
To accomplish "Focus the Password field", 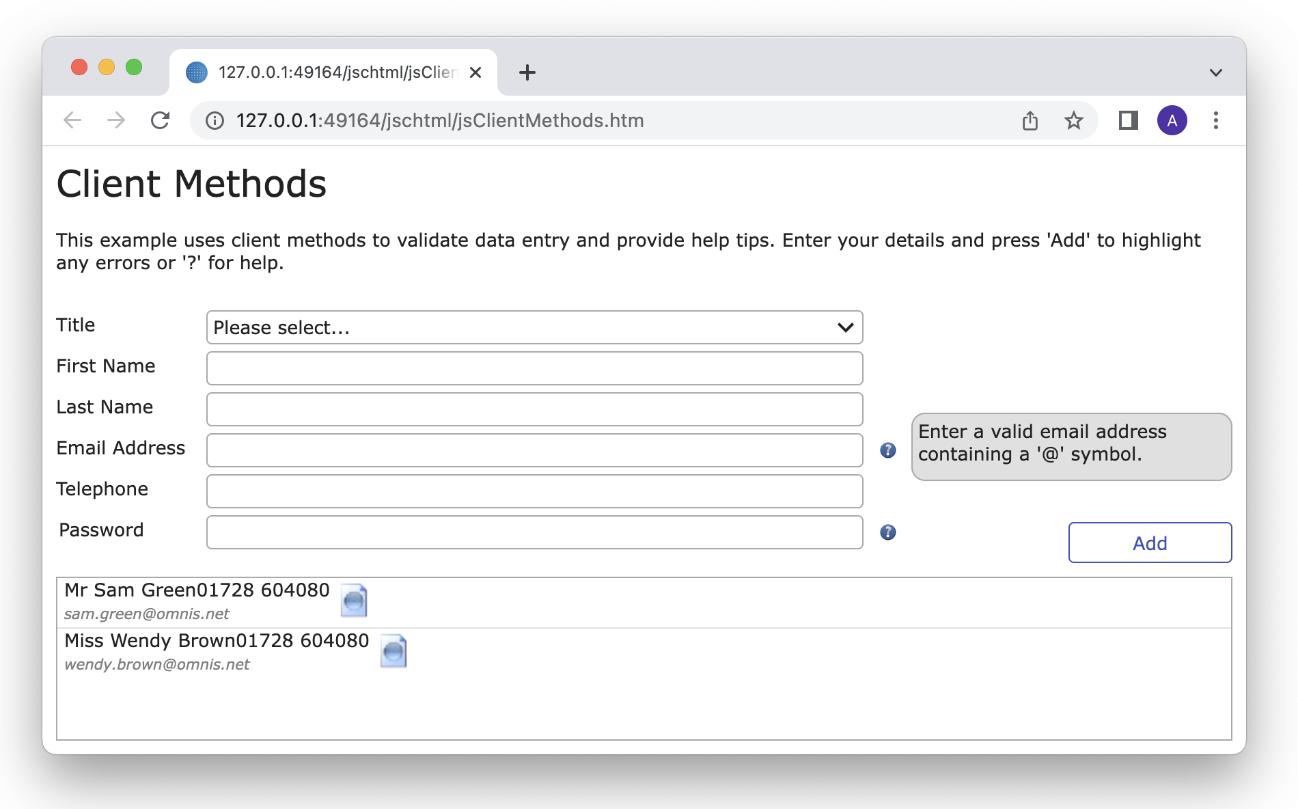I will 534,532.
